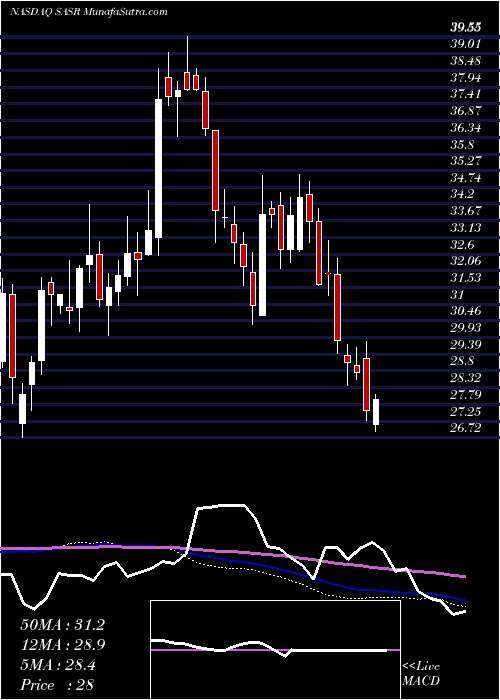
Task: Click the 50MA : 31.2 readout
Action: 62,625
